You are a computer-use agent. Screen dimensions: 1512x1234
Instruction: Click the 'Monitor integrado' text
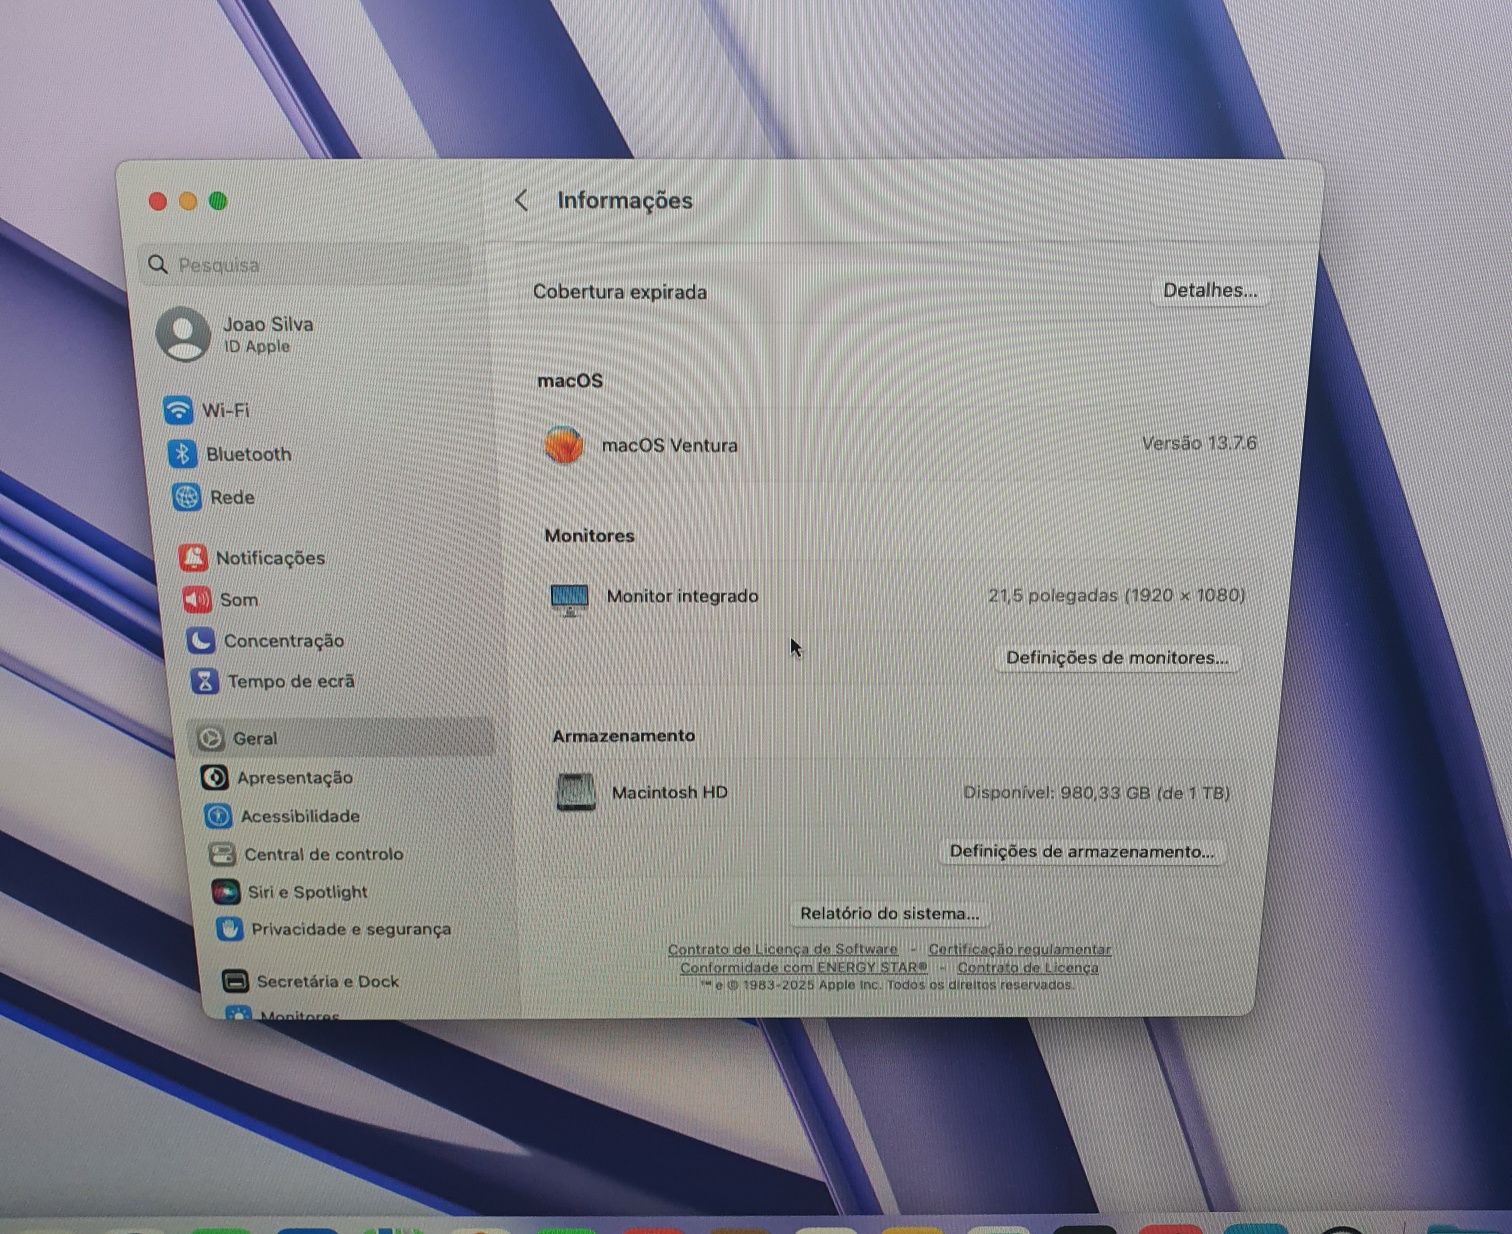click(x=682, y=596)
